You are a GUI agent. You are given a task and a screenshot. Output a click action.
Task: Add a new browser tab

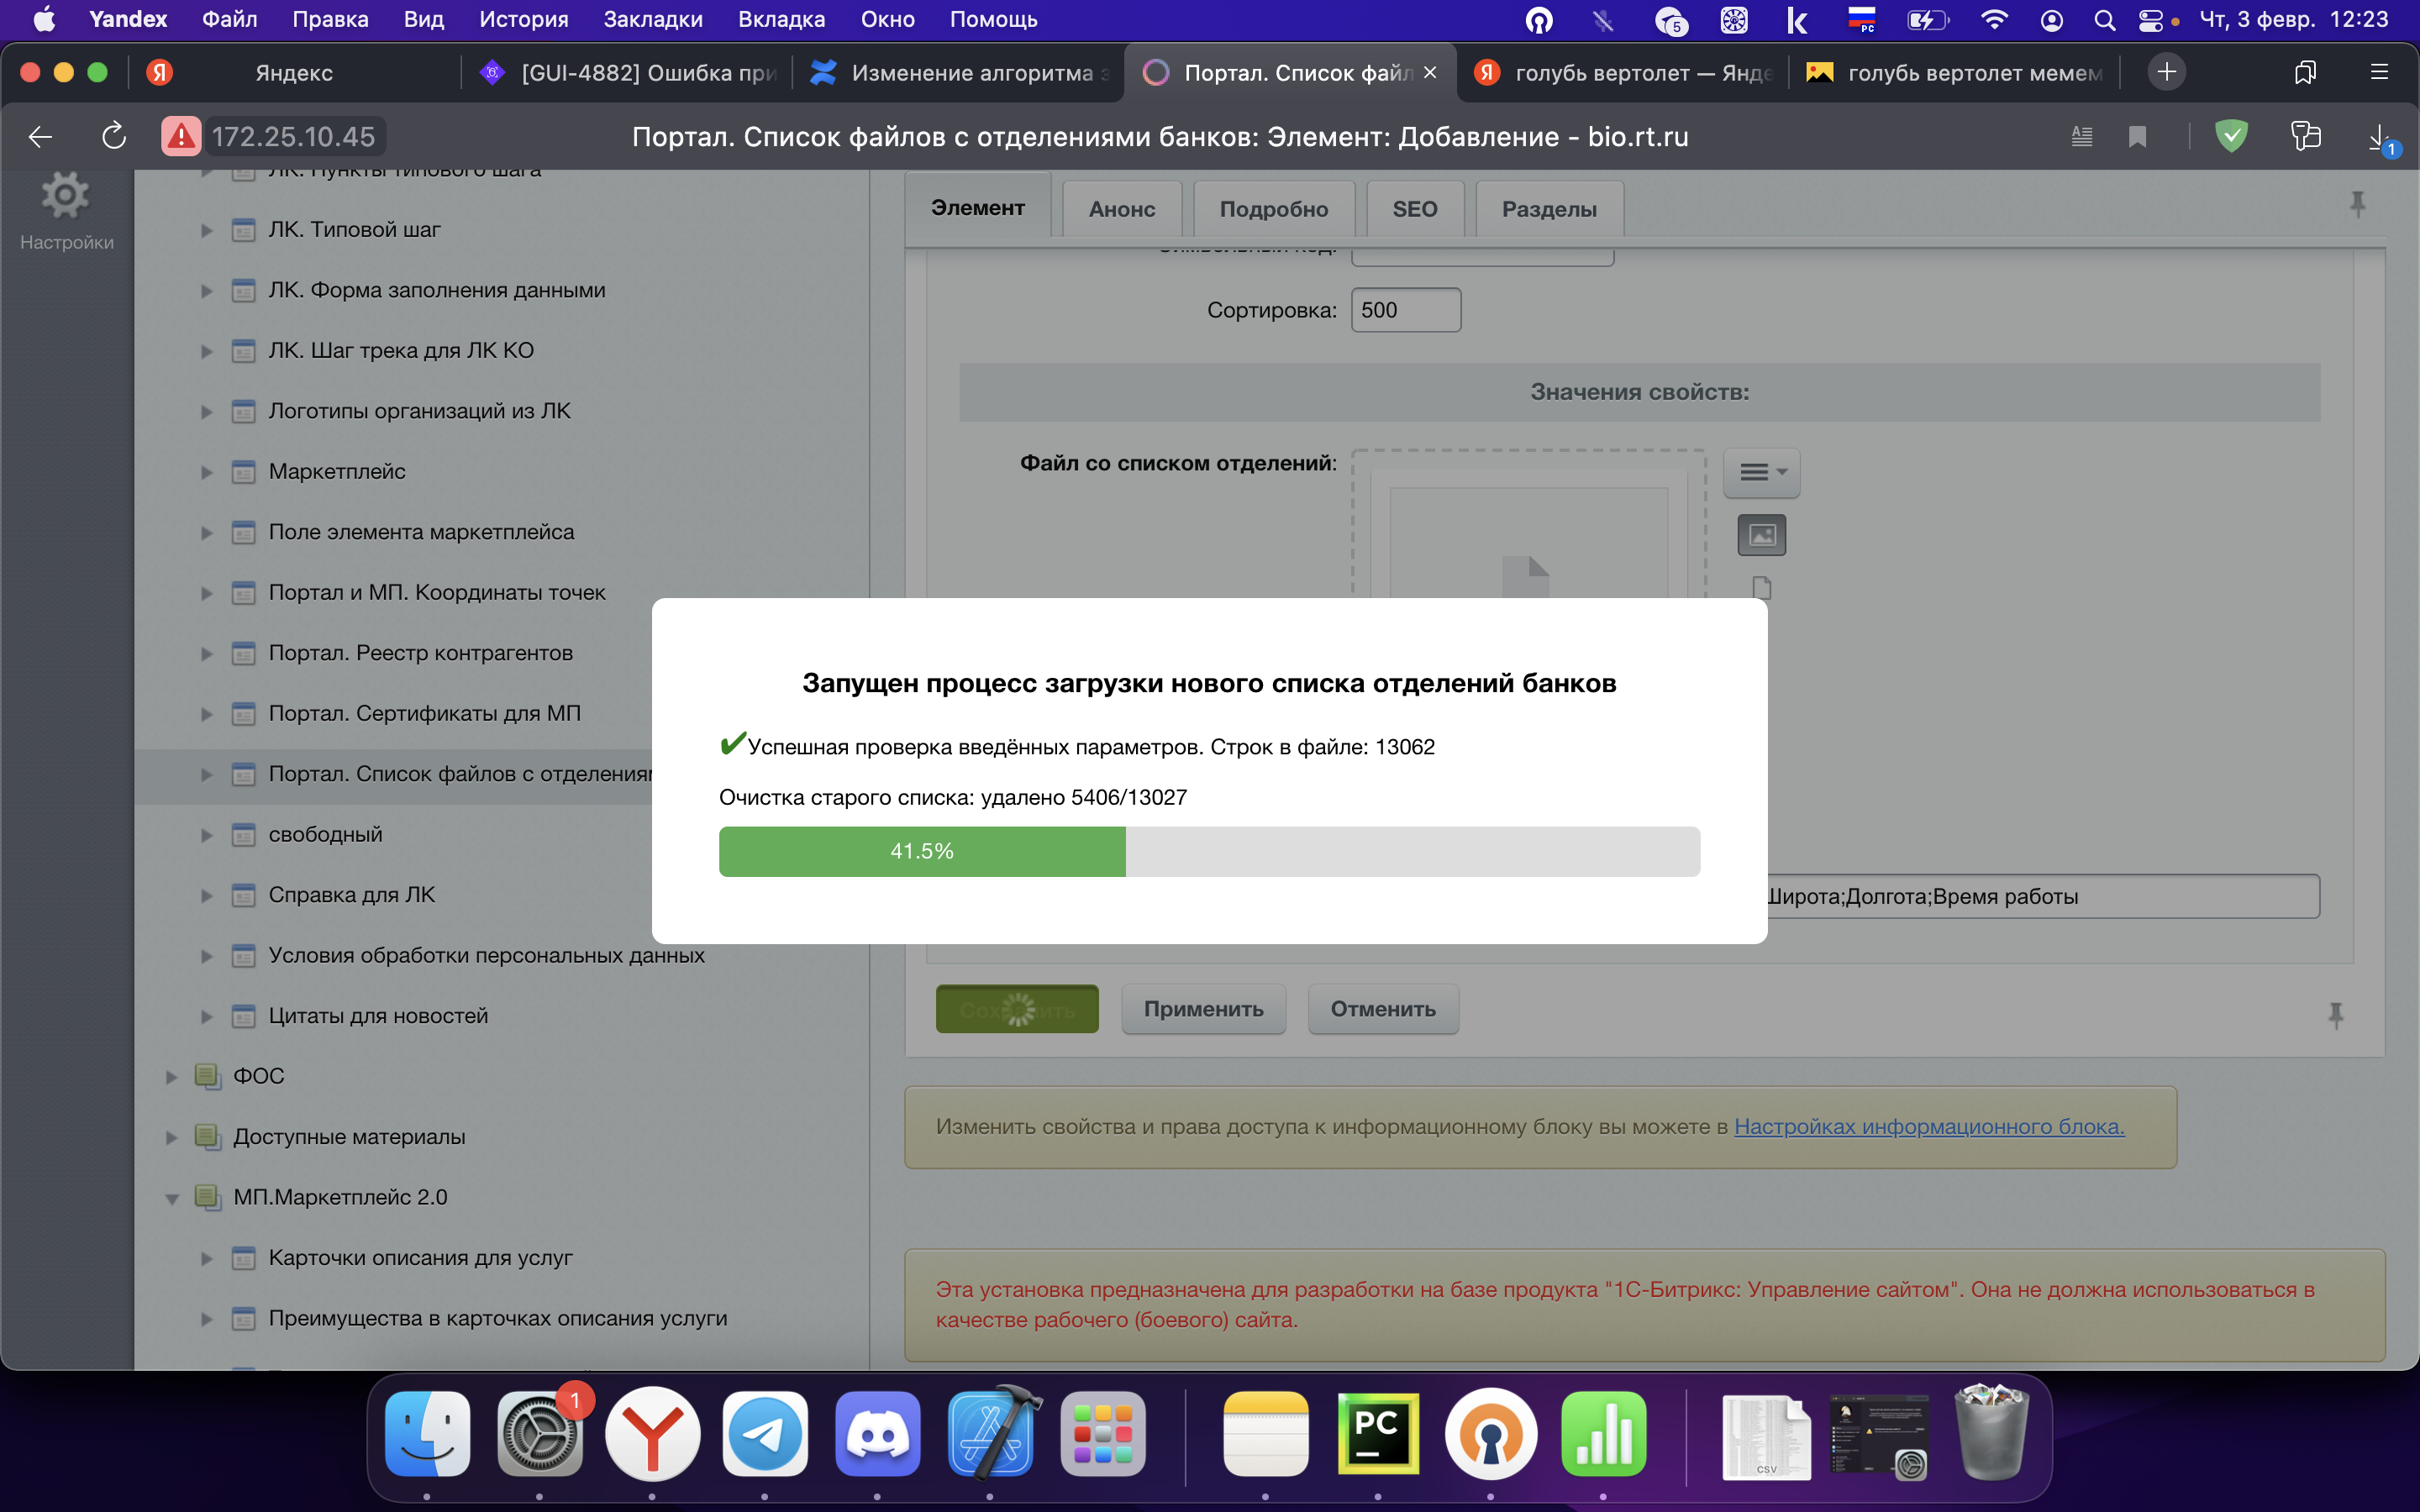[2166, 72]
